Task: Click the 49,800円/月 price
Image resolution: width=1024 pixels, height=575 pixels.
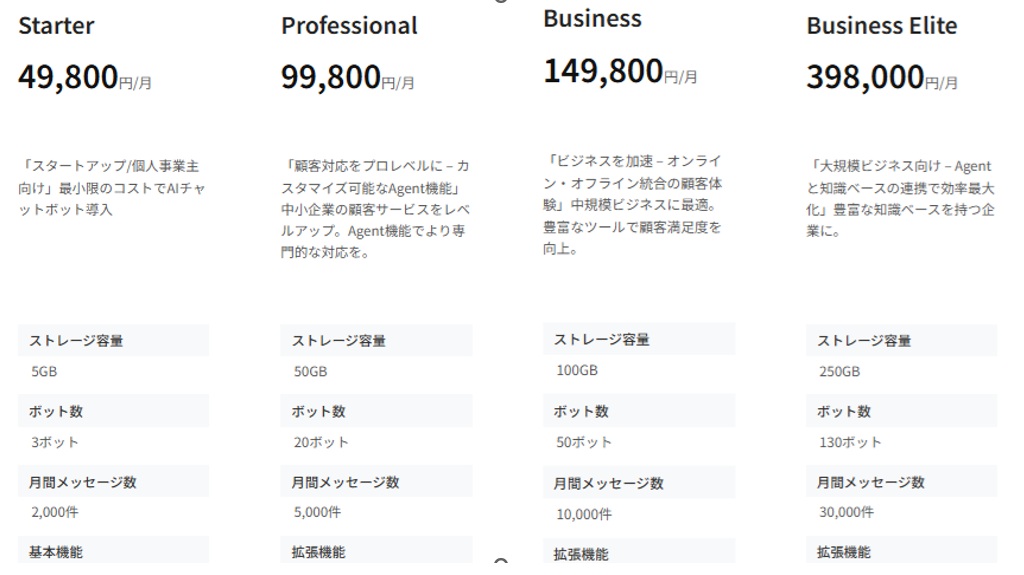Action: 85,77
